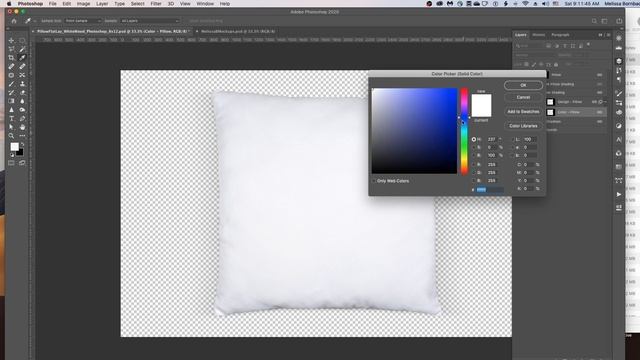
Task: Open the Layer menu
Action: coord(102,4)
